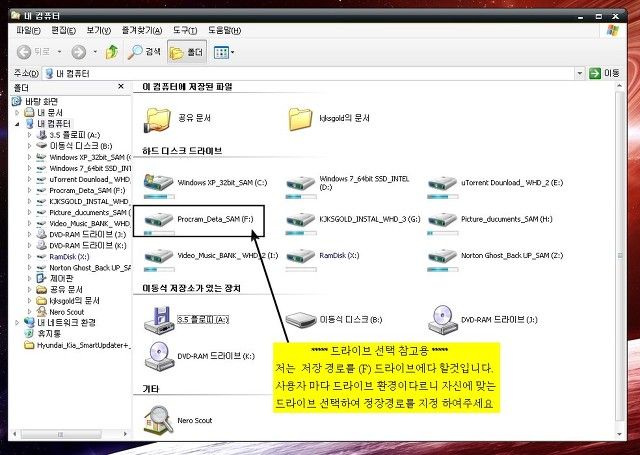640x455 pixels.
Task: Open the 보기(V) menu
Action: click(x=98, y=30)
